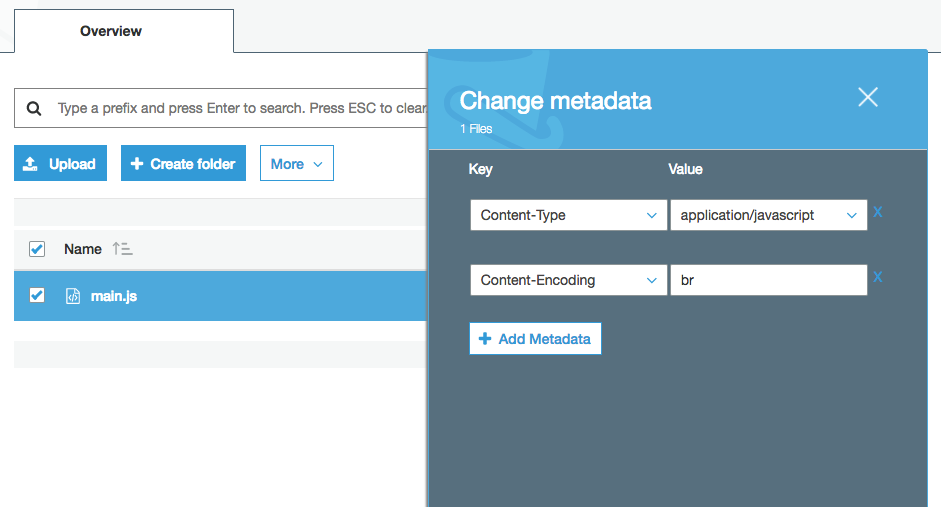Click the Name column header
The width and height of the screenshot is (941, 507).
83,249
